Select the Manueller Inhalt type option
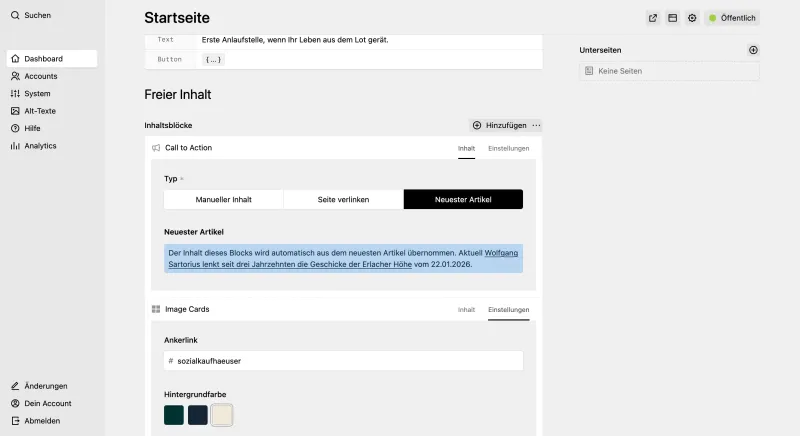Viewport: 800px width, 436px height. (224, 199)
